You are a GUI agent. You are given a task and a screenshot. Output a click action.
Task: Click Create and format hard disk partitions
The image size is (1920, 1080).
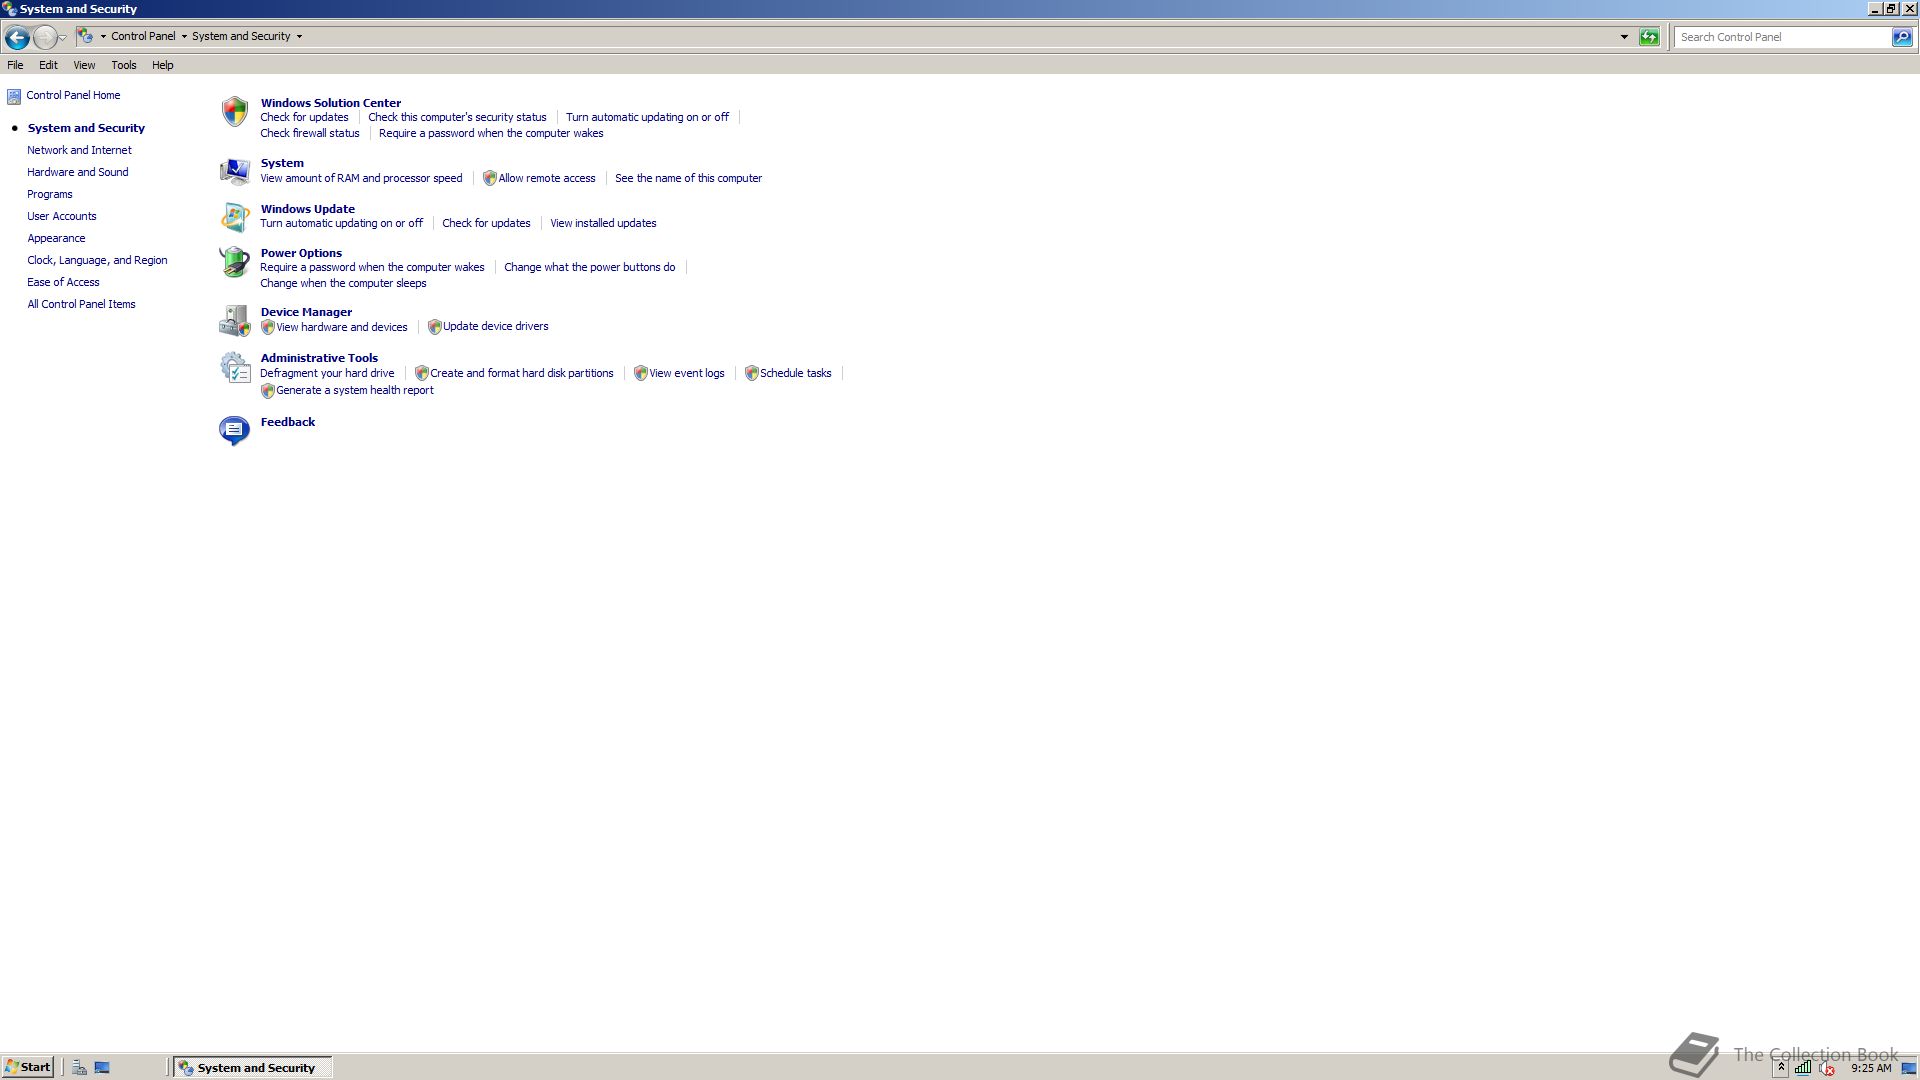(x=522, y=373)
